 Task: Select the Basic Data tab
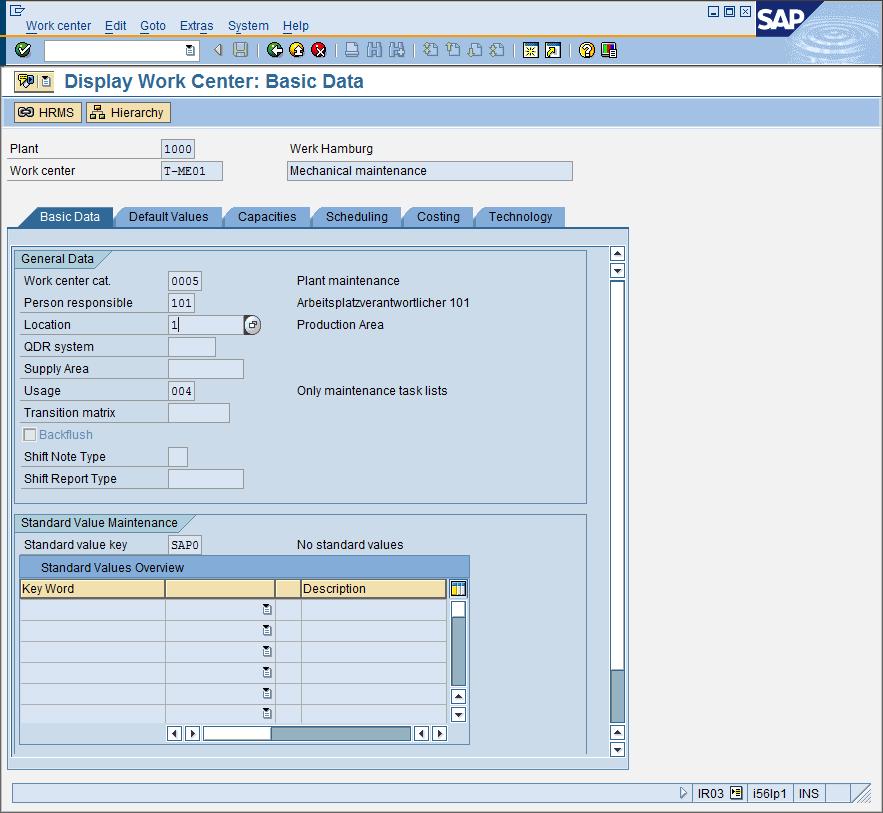point(69,217)
